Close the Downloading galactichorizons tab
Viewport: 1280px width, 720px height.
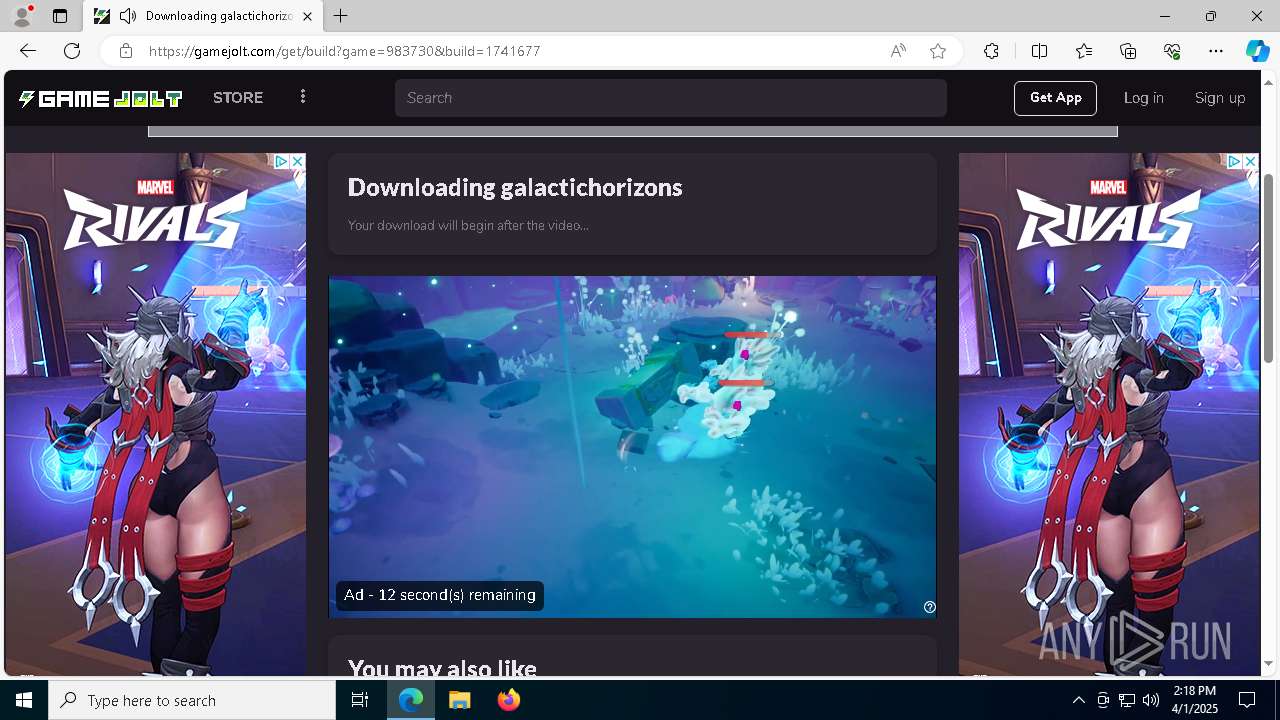click(x=307, y=16)
